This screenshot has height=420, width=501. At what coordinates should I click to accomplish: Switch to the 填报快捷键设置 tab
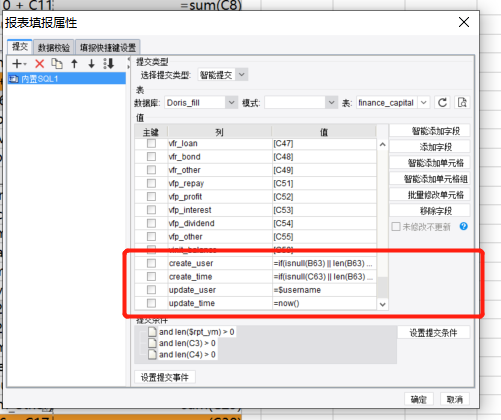(x=108, y=47)
